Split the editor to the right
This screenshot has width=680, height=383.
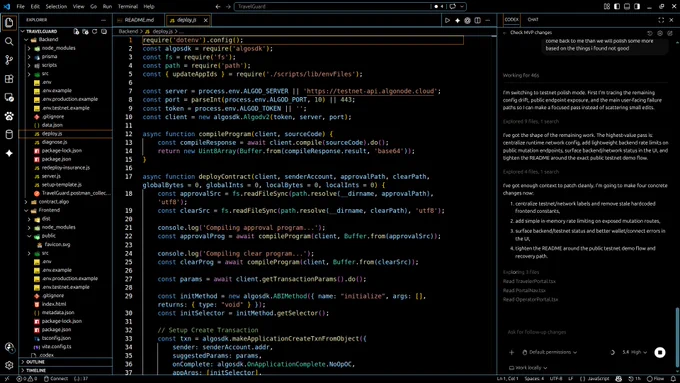pos(477,20)
